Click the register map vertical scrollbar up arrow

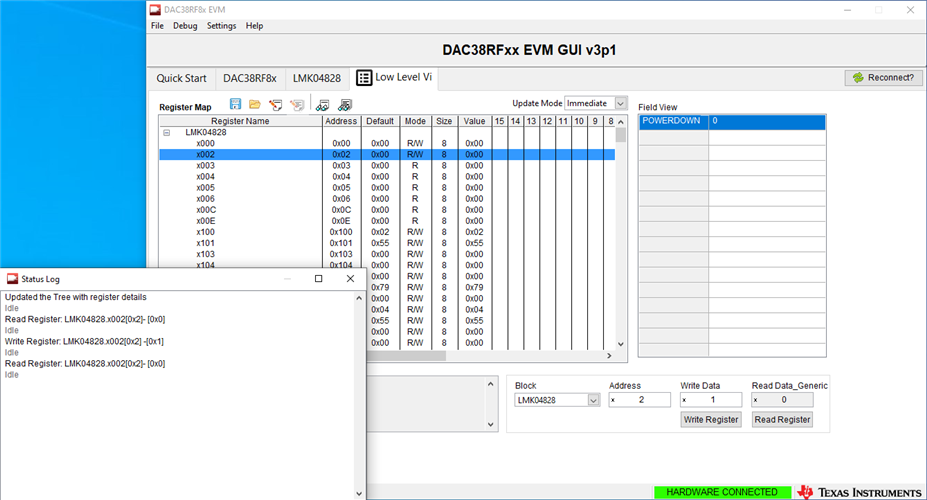pyautogui.click(x=621, y=122)
